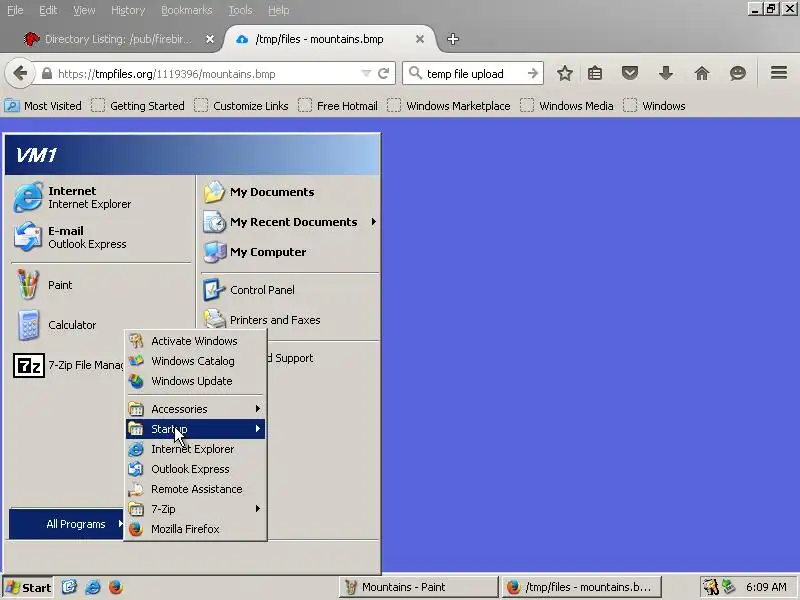Open a new tab with plus button
This screenshot has width=800, height=600.
(453, 39)
